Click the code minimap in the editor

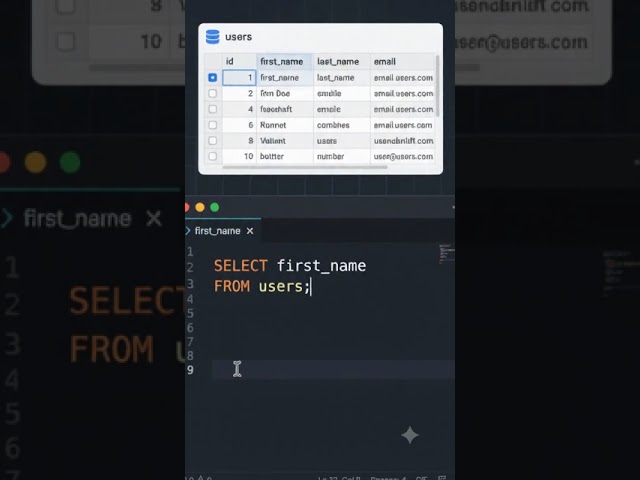click(446, 254)
